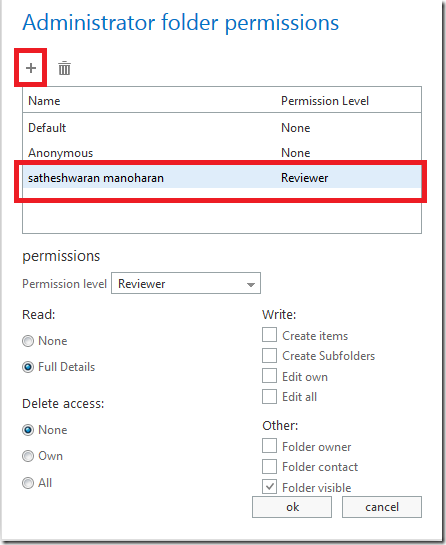Set Read access to None
Screen dimensions: 446x545
click(x=28, y=341)
